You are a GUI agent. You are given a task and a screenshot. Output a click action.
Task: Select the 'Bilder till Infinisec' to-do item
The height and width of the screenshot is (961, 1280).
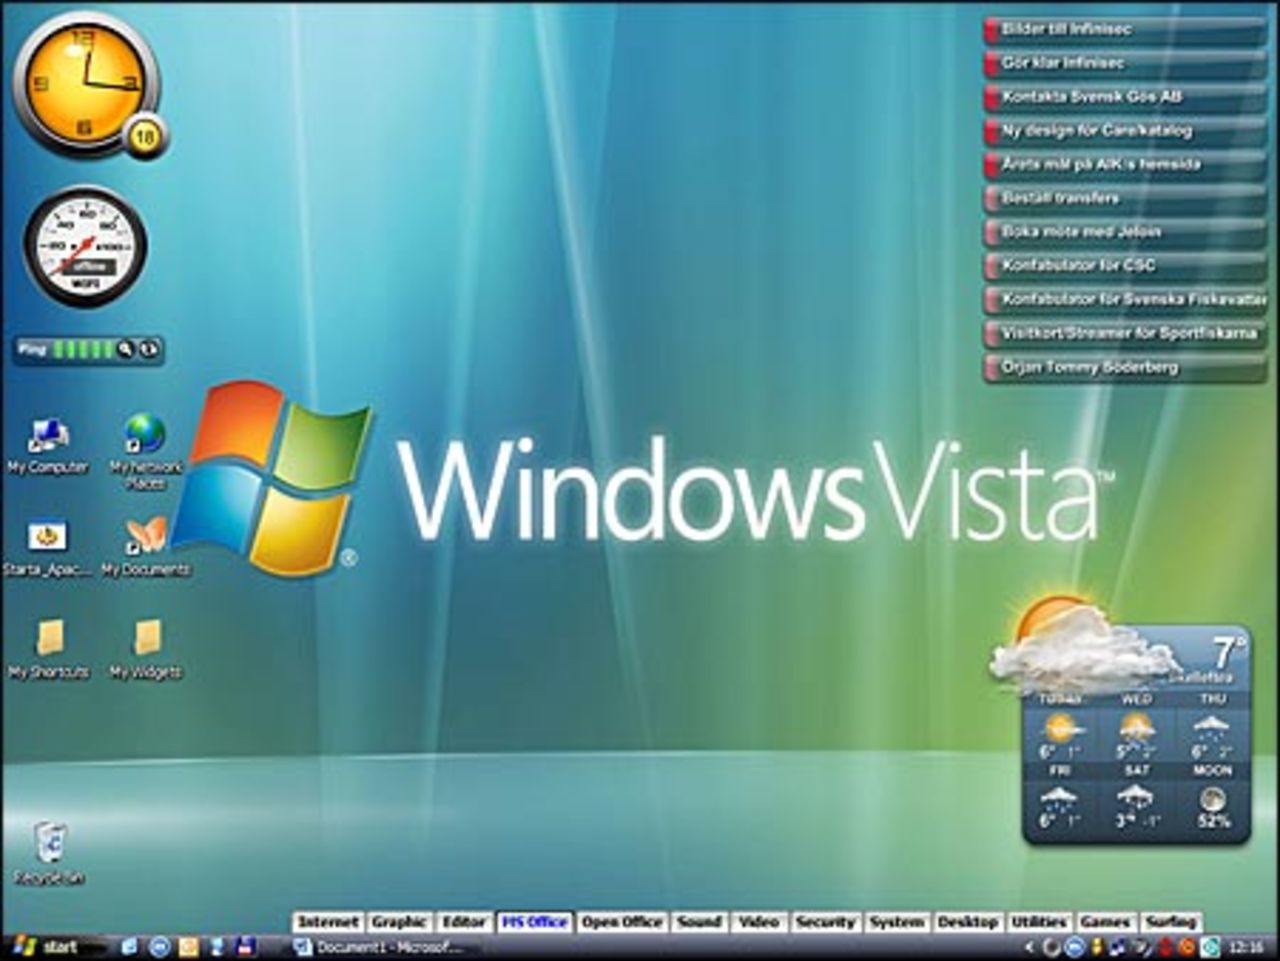[x=1125, y=30]
